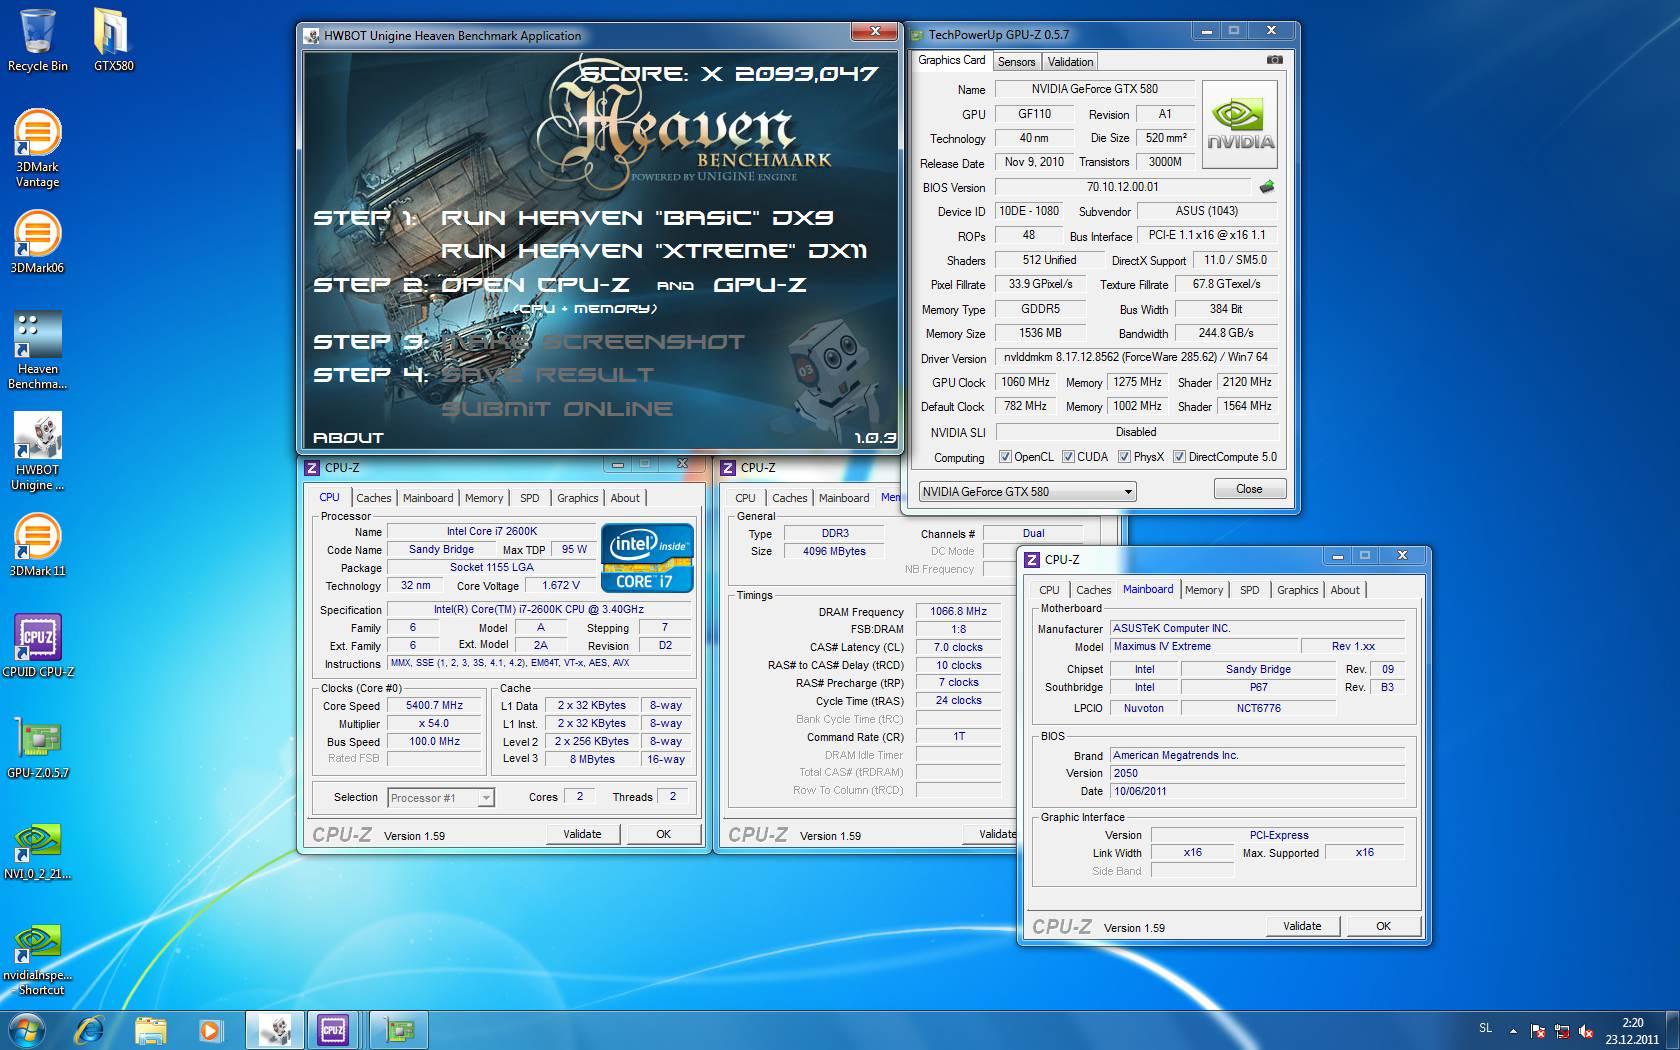Image resolution: width=1680 pixels, height=1050 pixels.
Task: Click the taskbar clock showing 2:20
Action: (x=1632, y=1030)
